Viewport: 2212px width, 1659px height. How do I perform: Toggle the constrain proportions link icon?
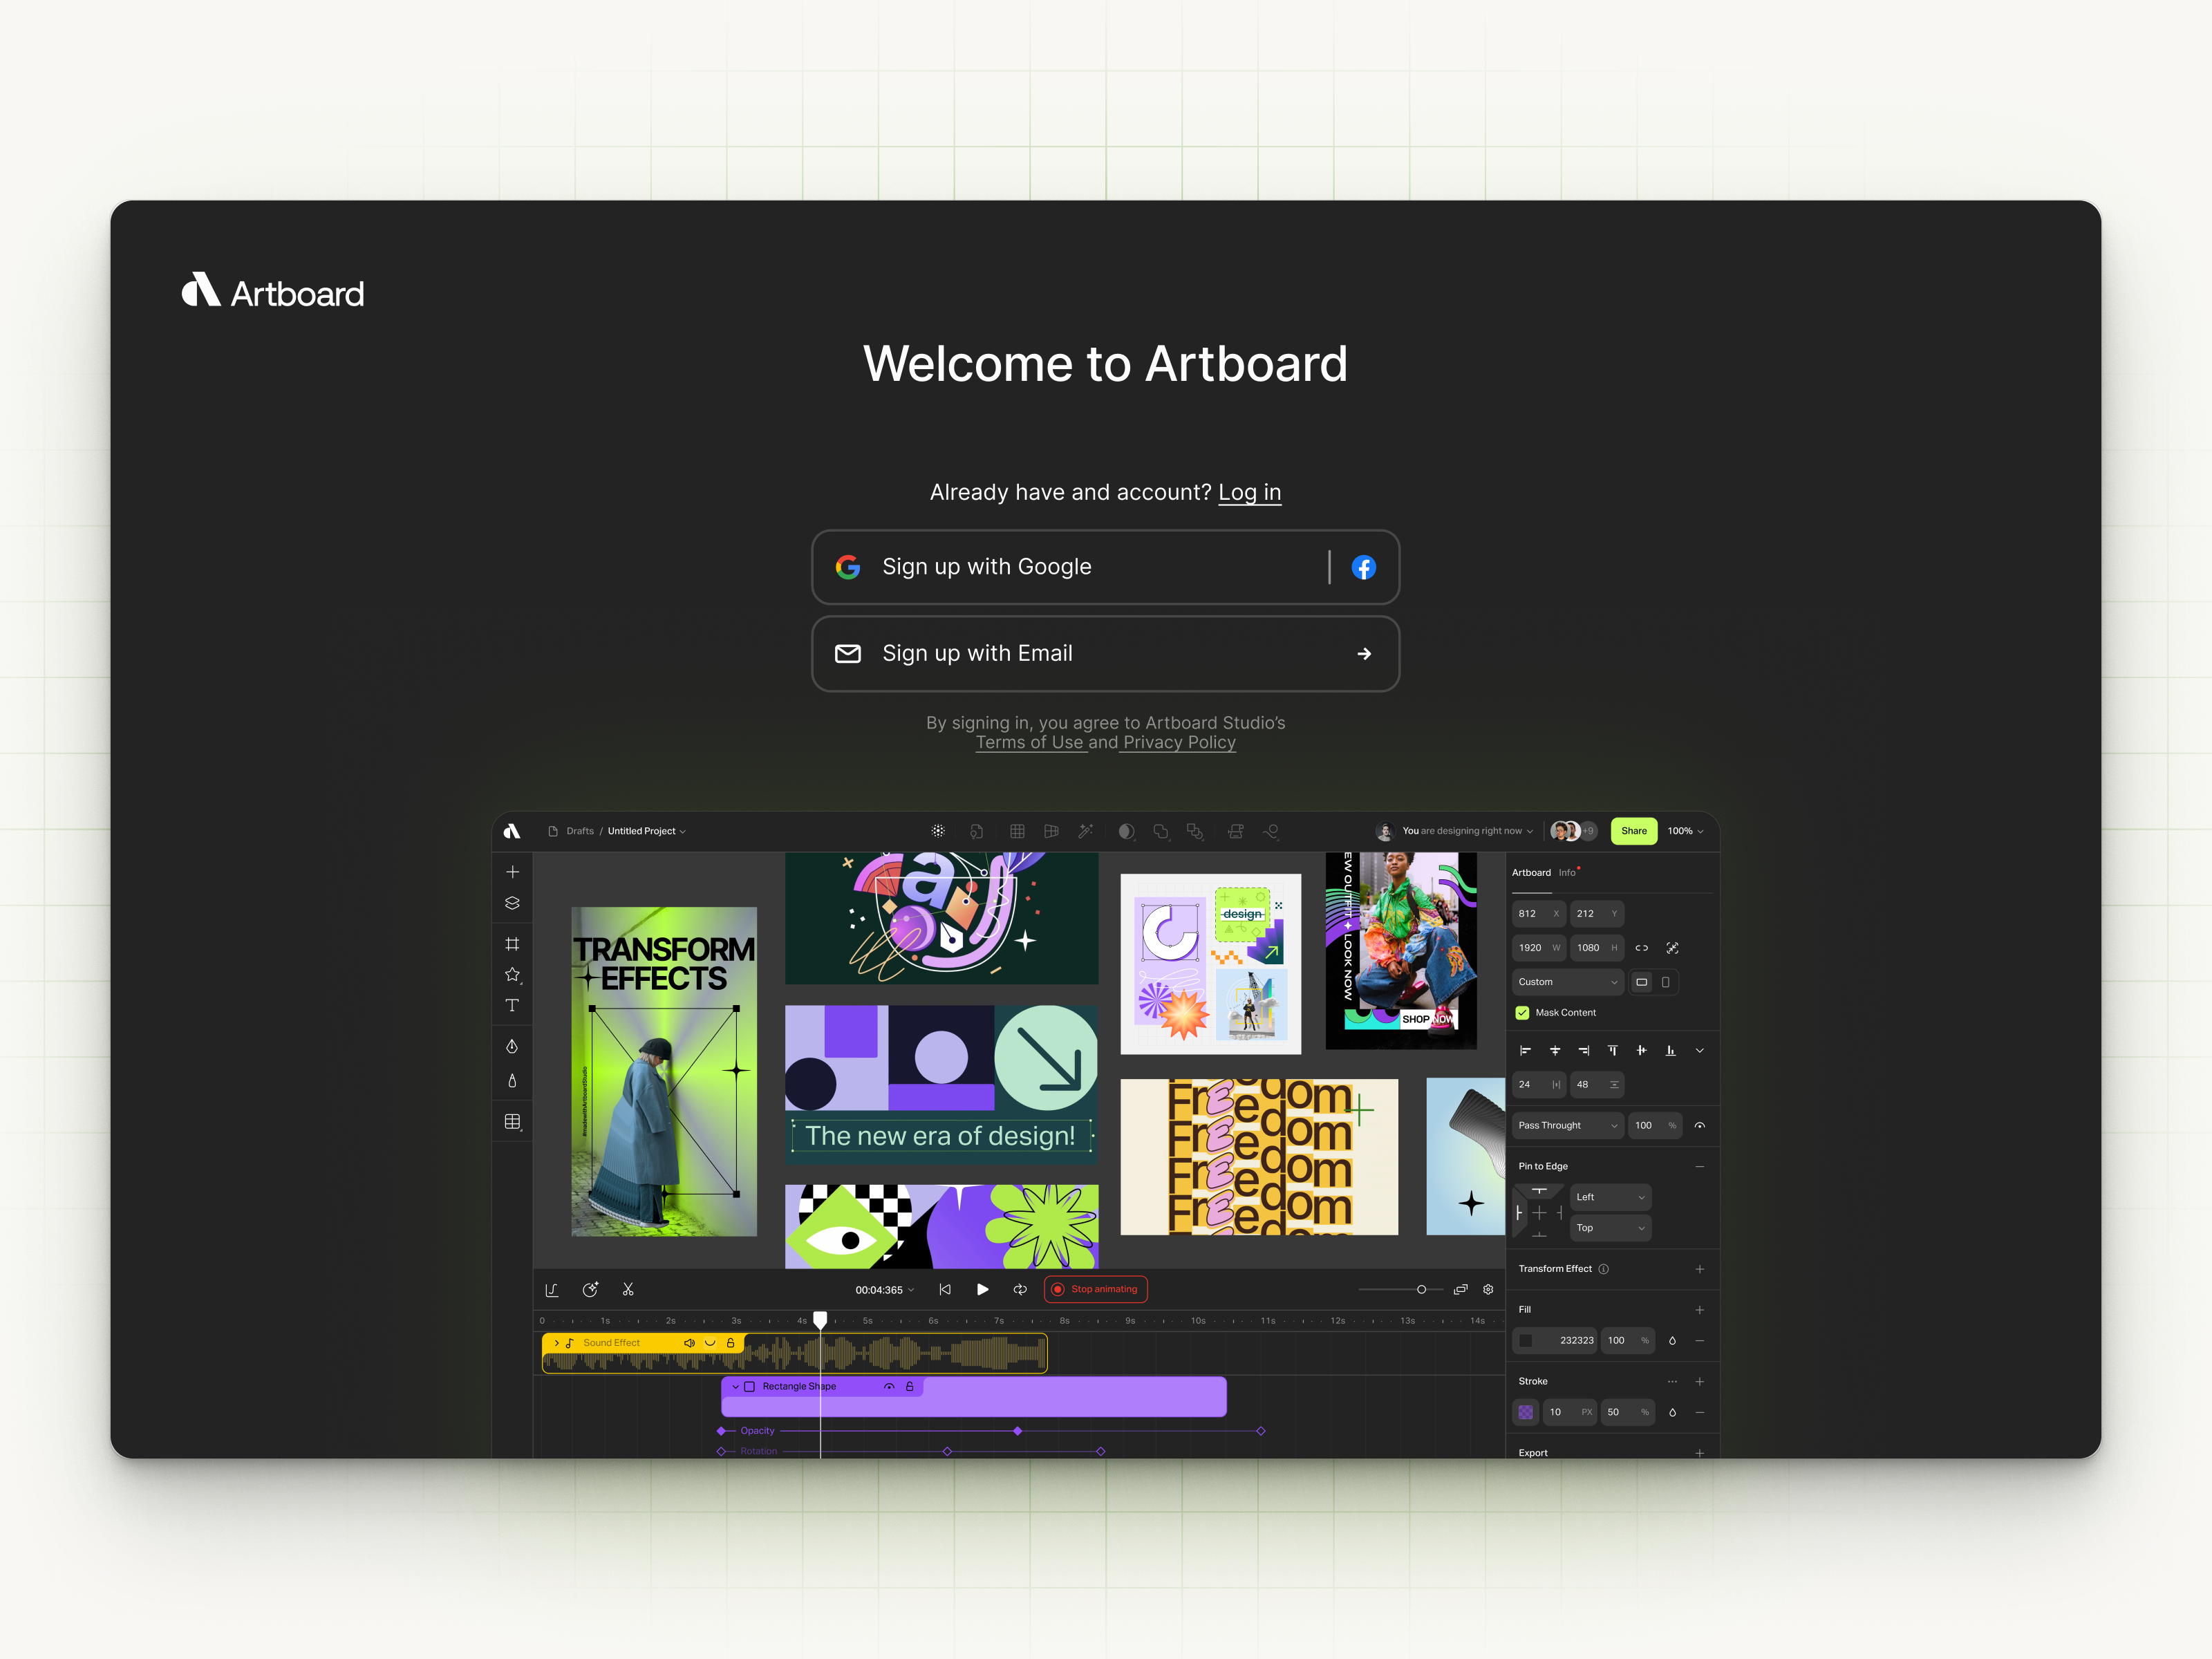click(1641, 948)
